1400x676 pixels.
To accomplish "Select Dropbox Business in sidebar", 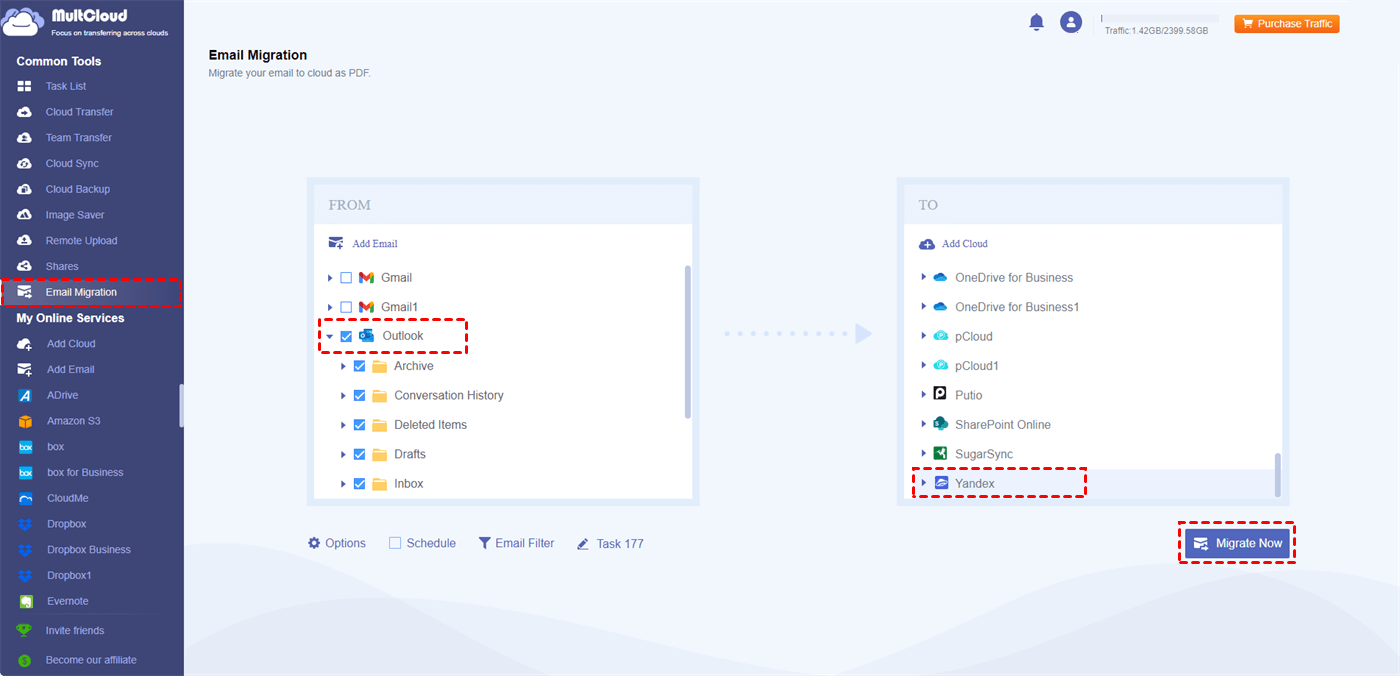I will (x=91, y=550).
